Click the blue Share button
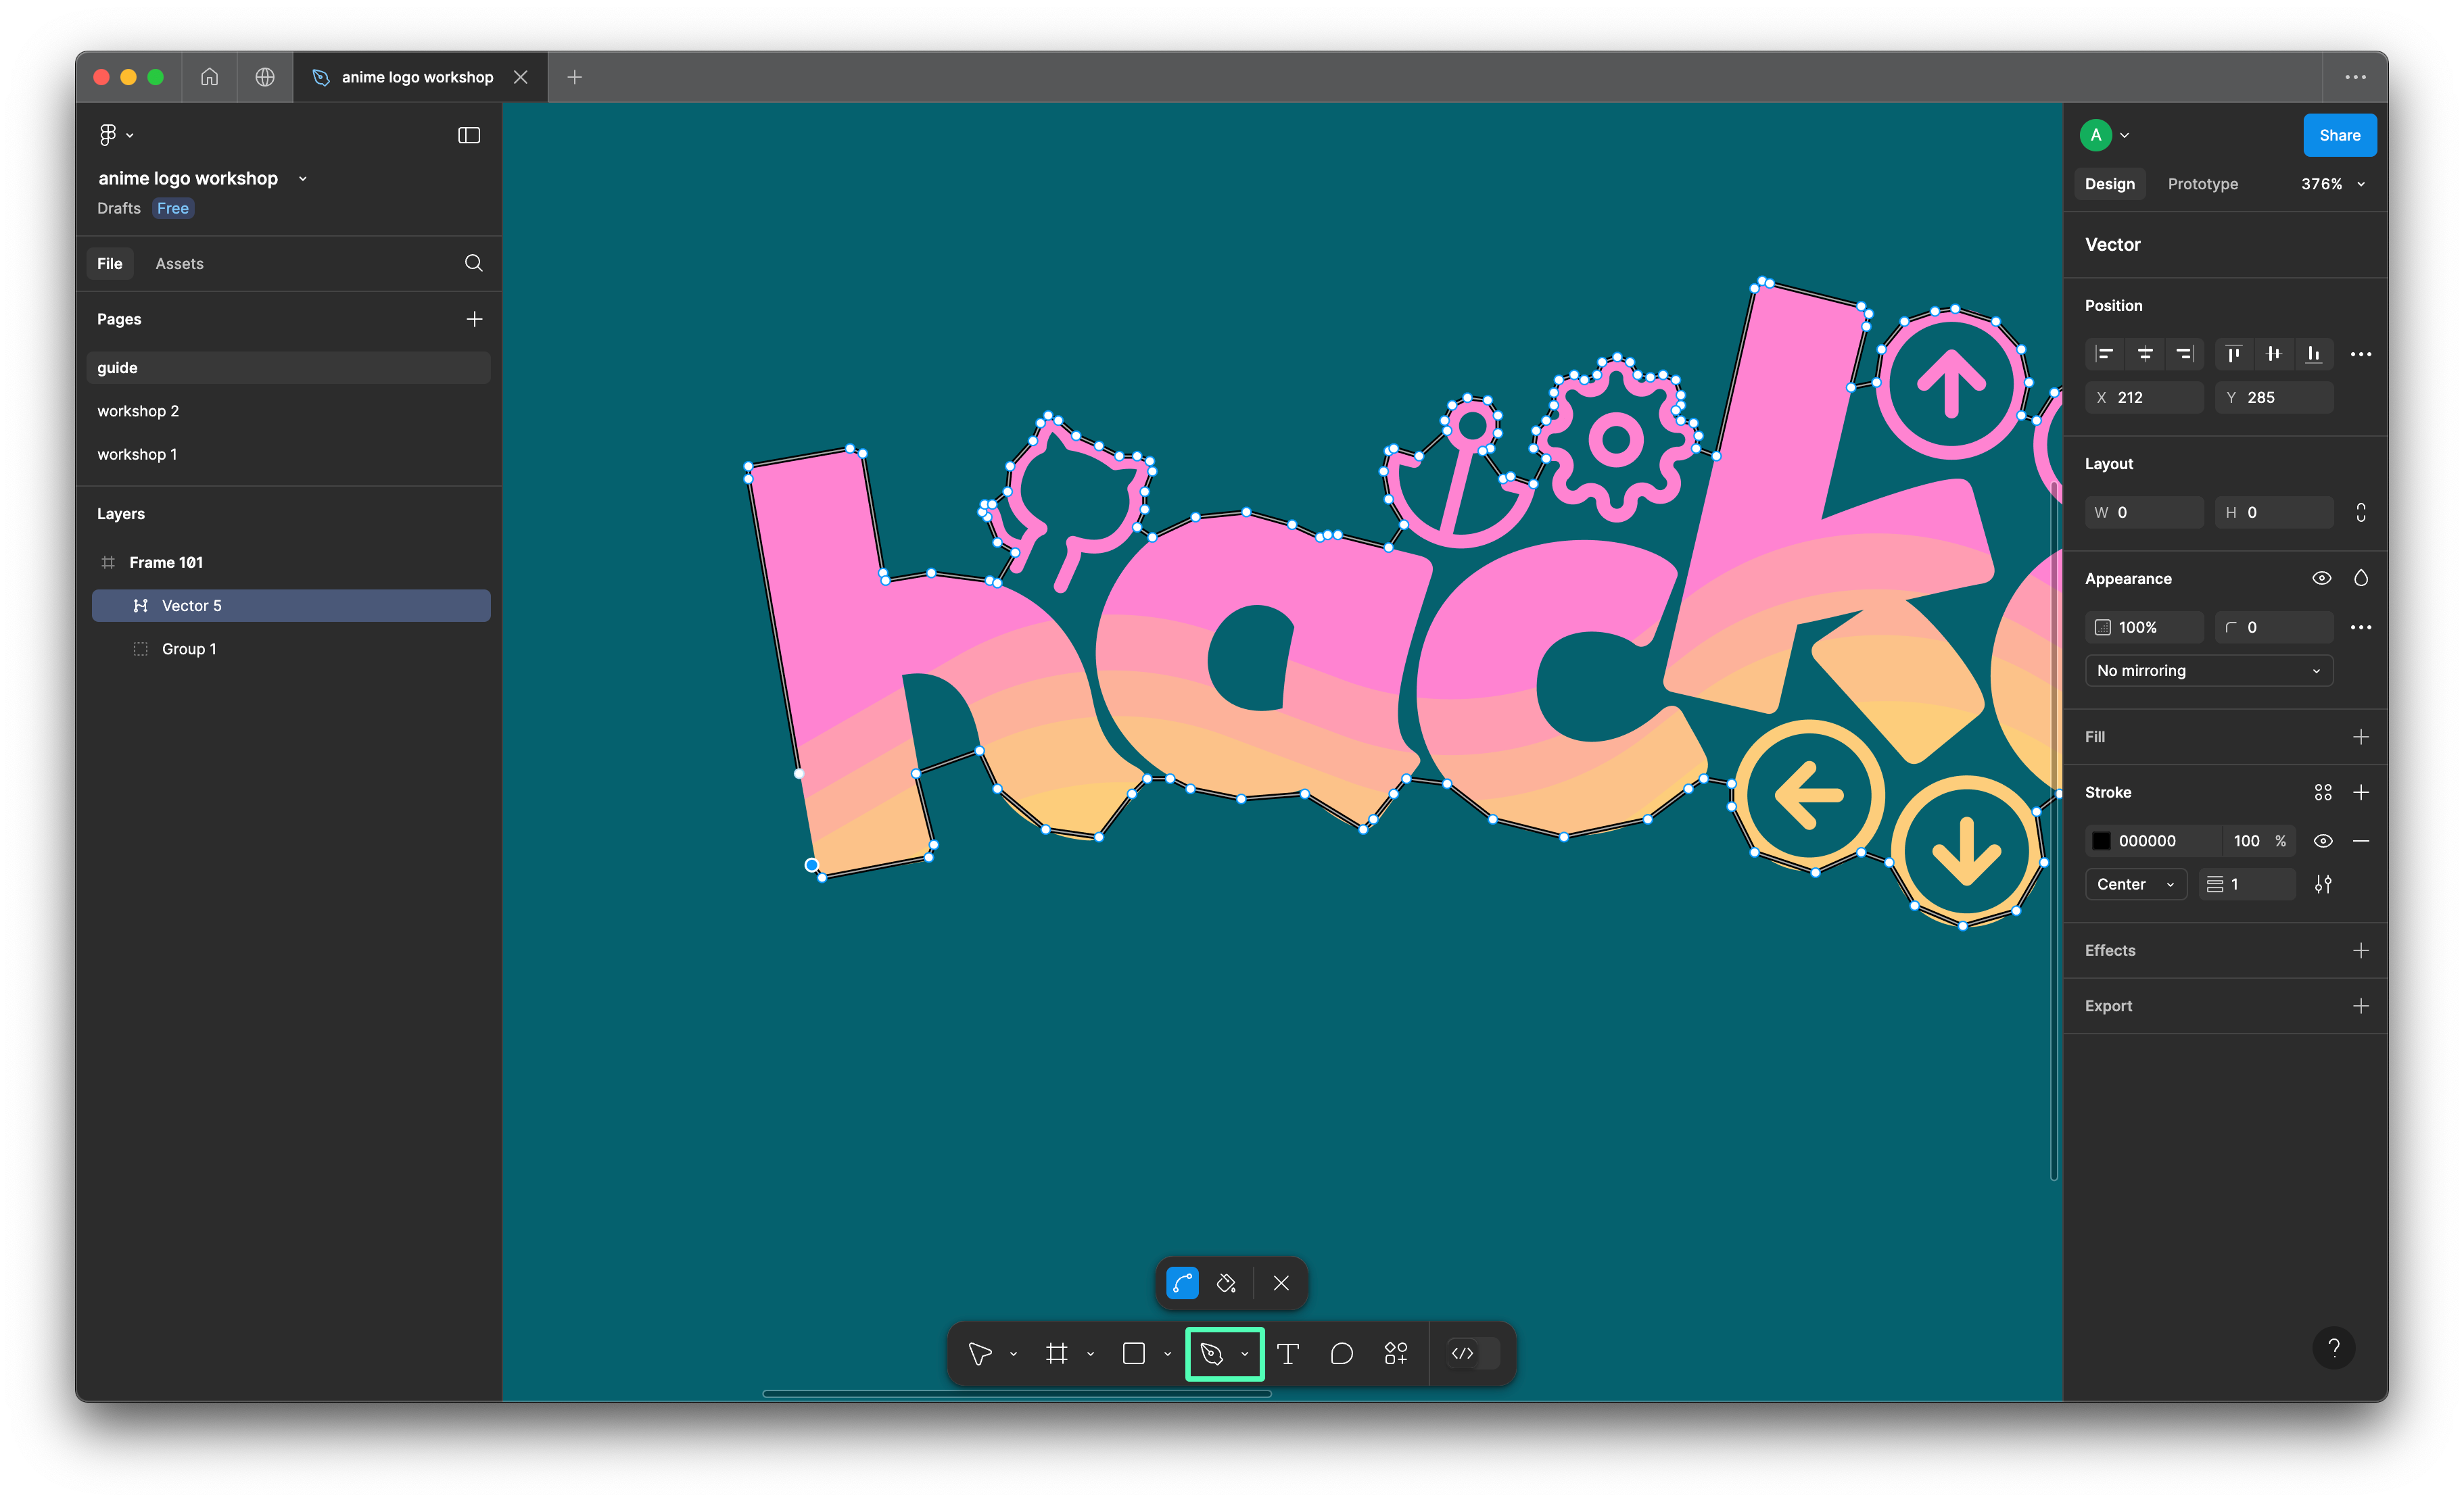 coord(2339,135)
